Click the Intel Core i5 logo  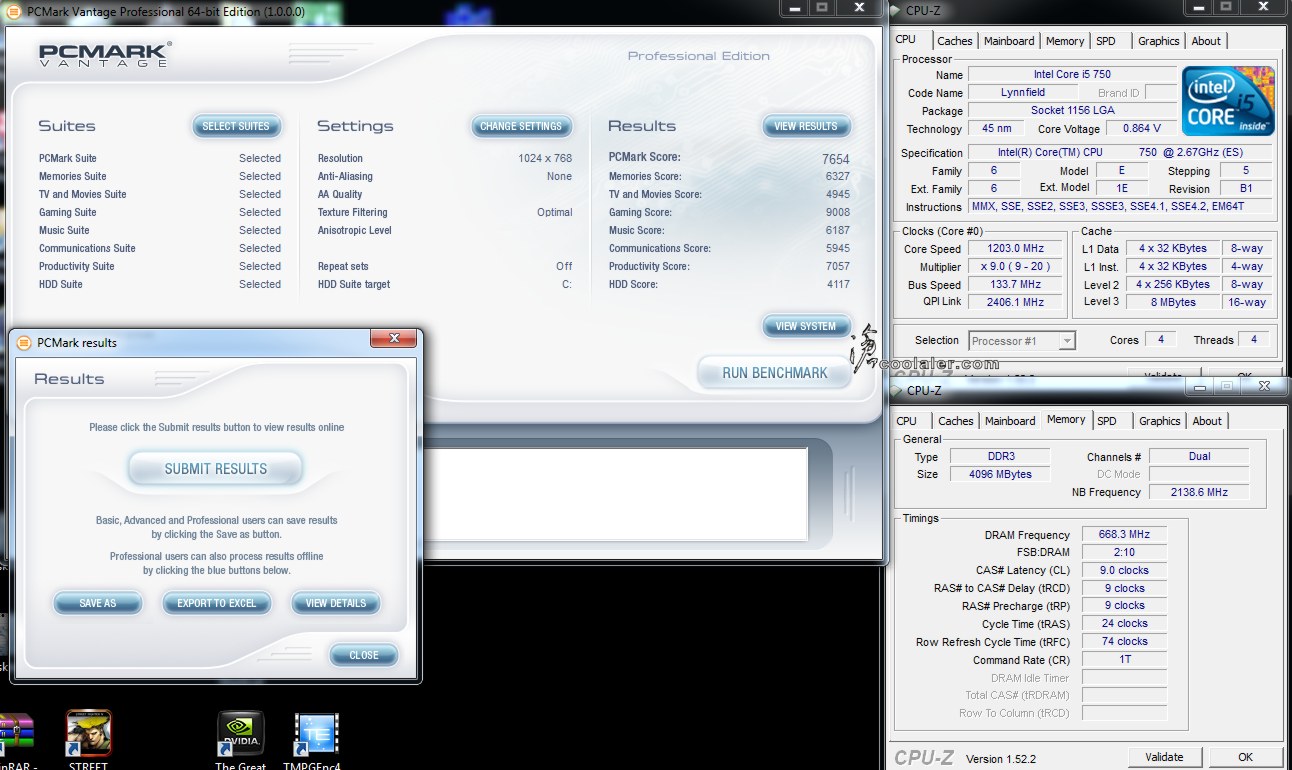click(x=1228, y=101)
